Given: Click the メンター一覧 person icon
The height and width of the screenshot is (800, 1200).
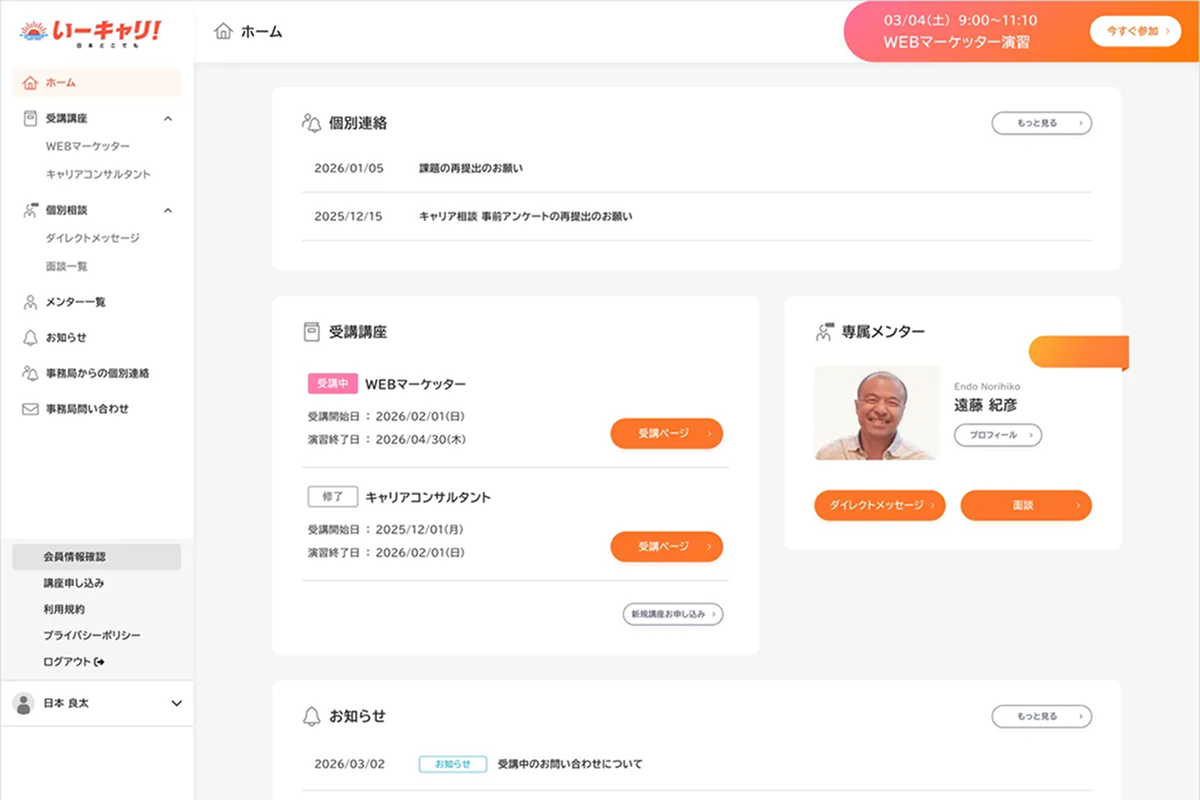Looking at the screenshot, I should [x=30, y=302].
